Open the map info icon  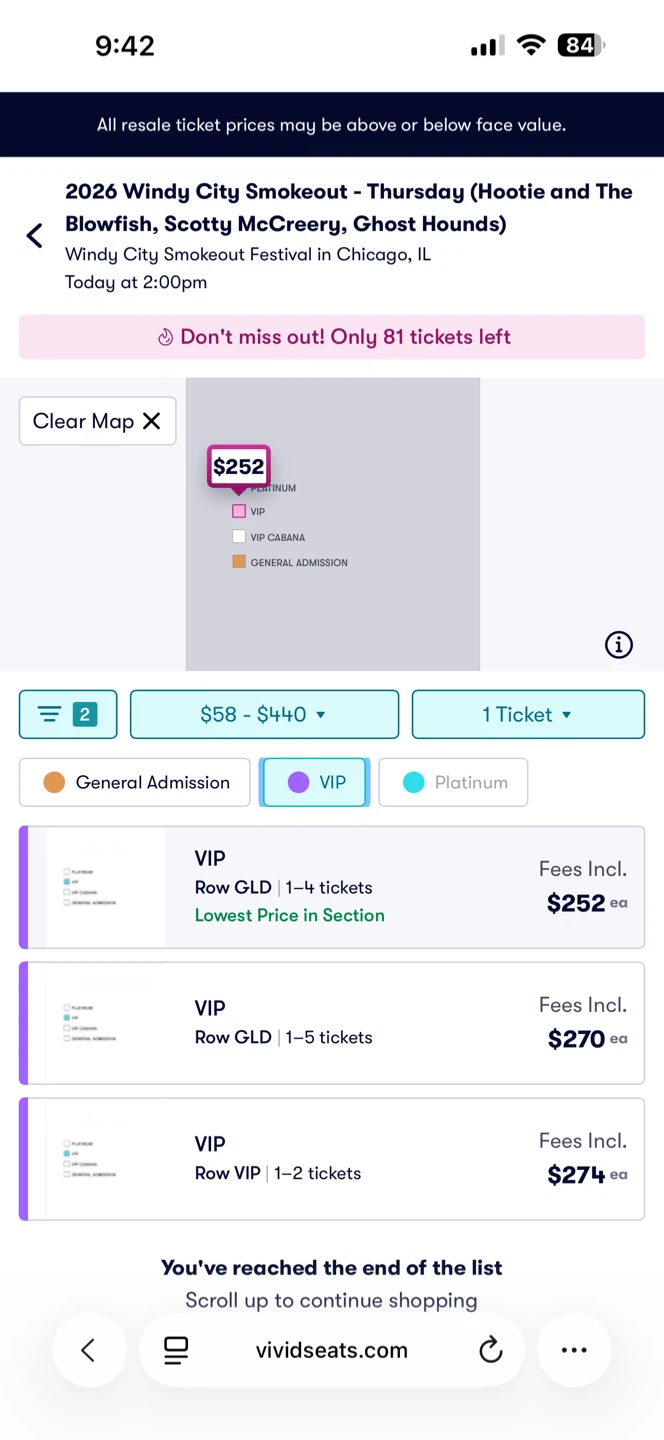pos(619,645)
